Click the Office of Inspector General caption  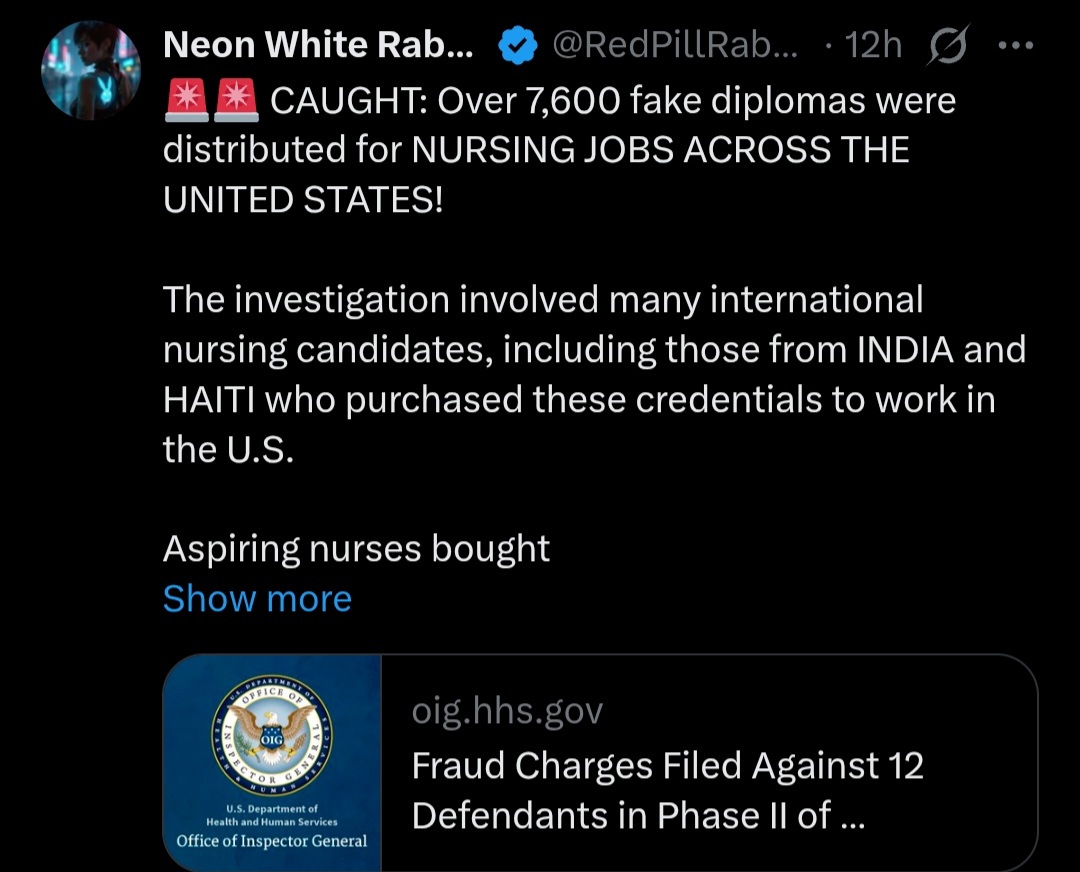coord(272,840)
